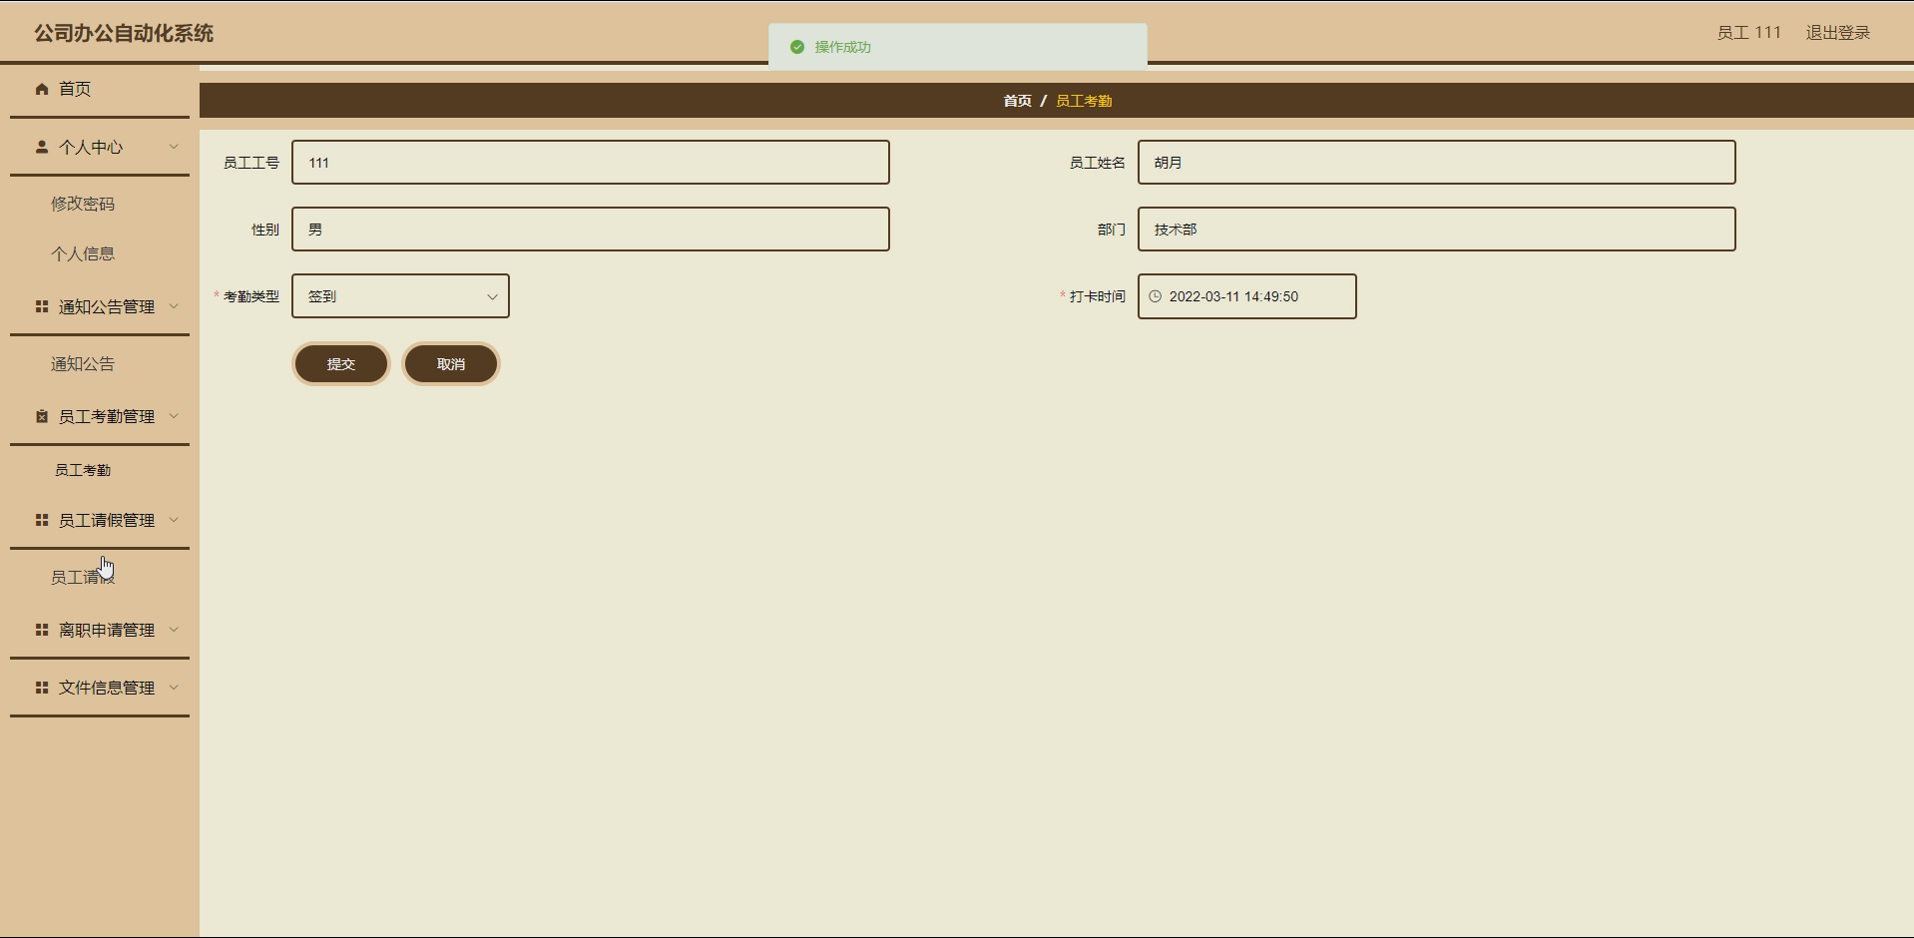Collapse the 个人中心 menu chevron
1914x938 pixels.
174,147
